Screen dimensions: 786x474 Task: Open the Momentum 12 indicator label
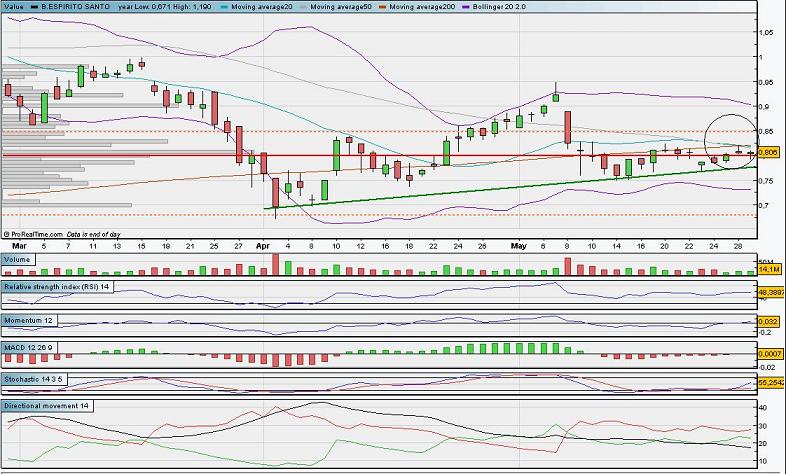29,320
